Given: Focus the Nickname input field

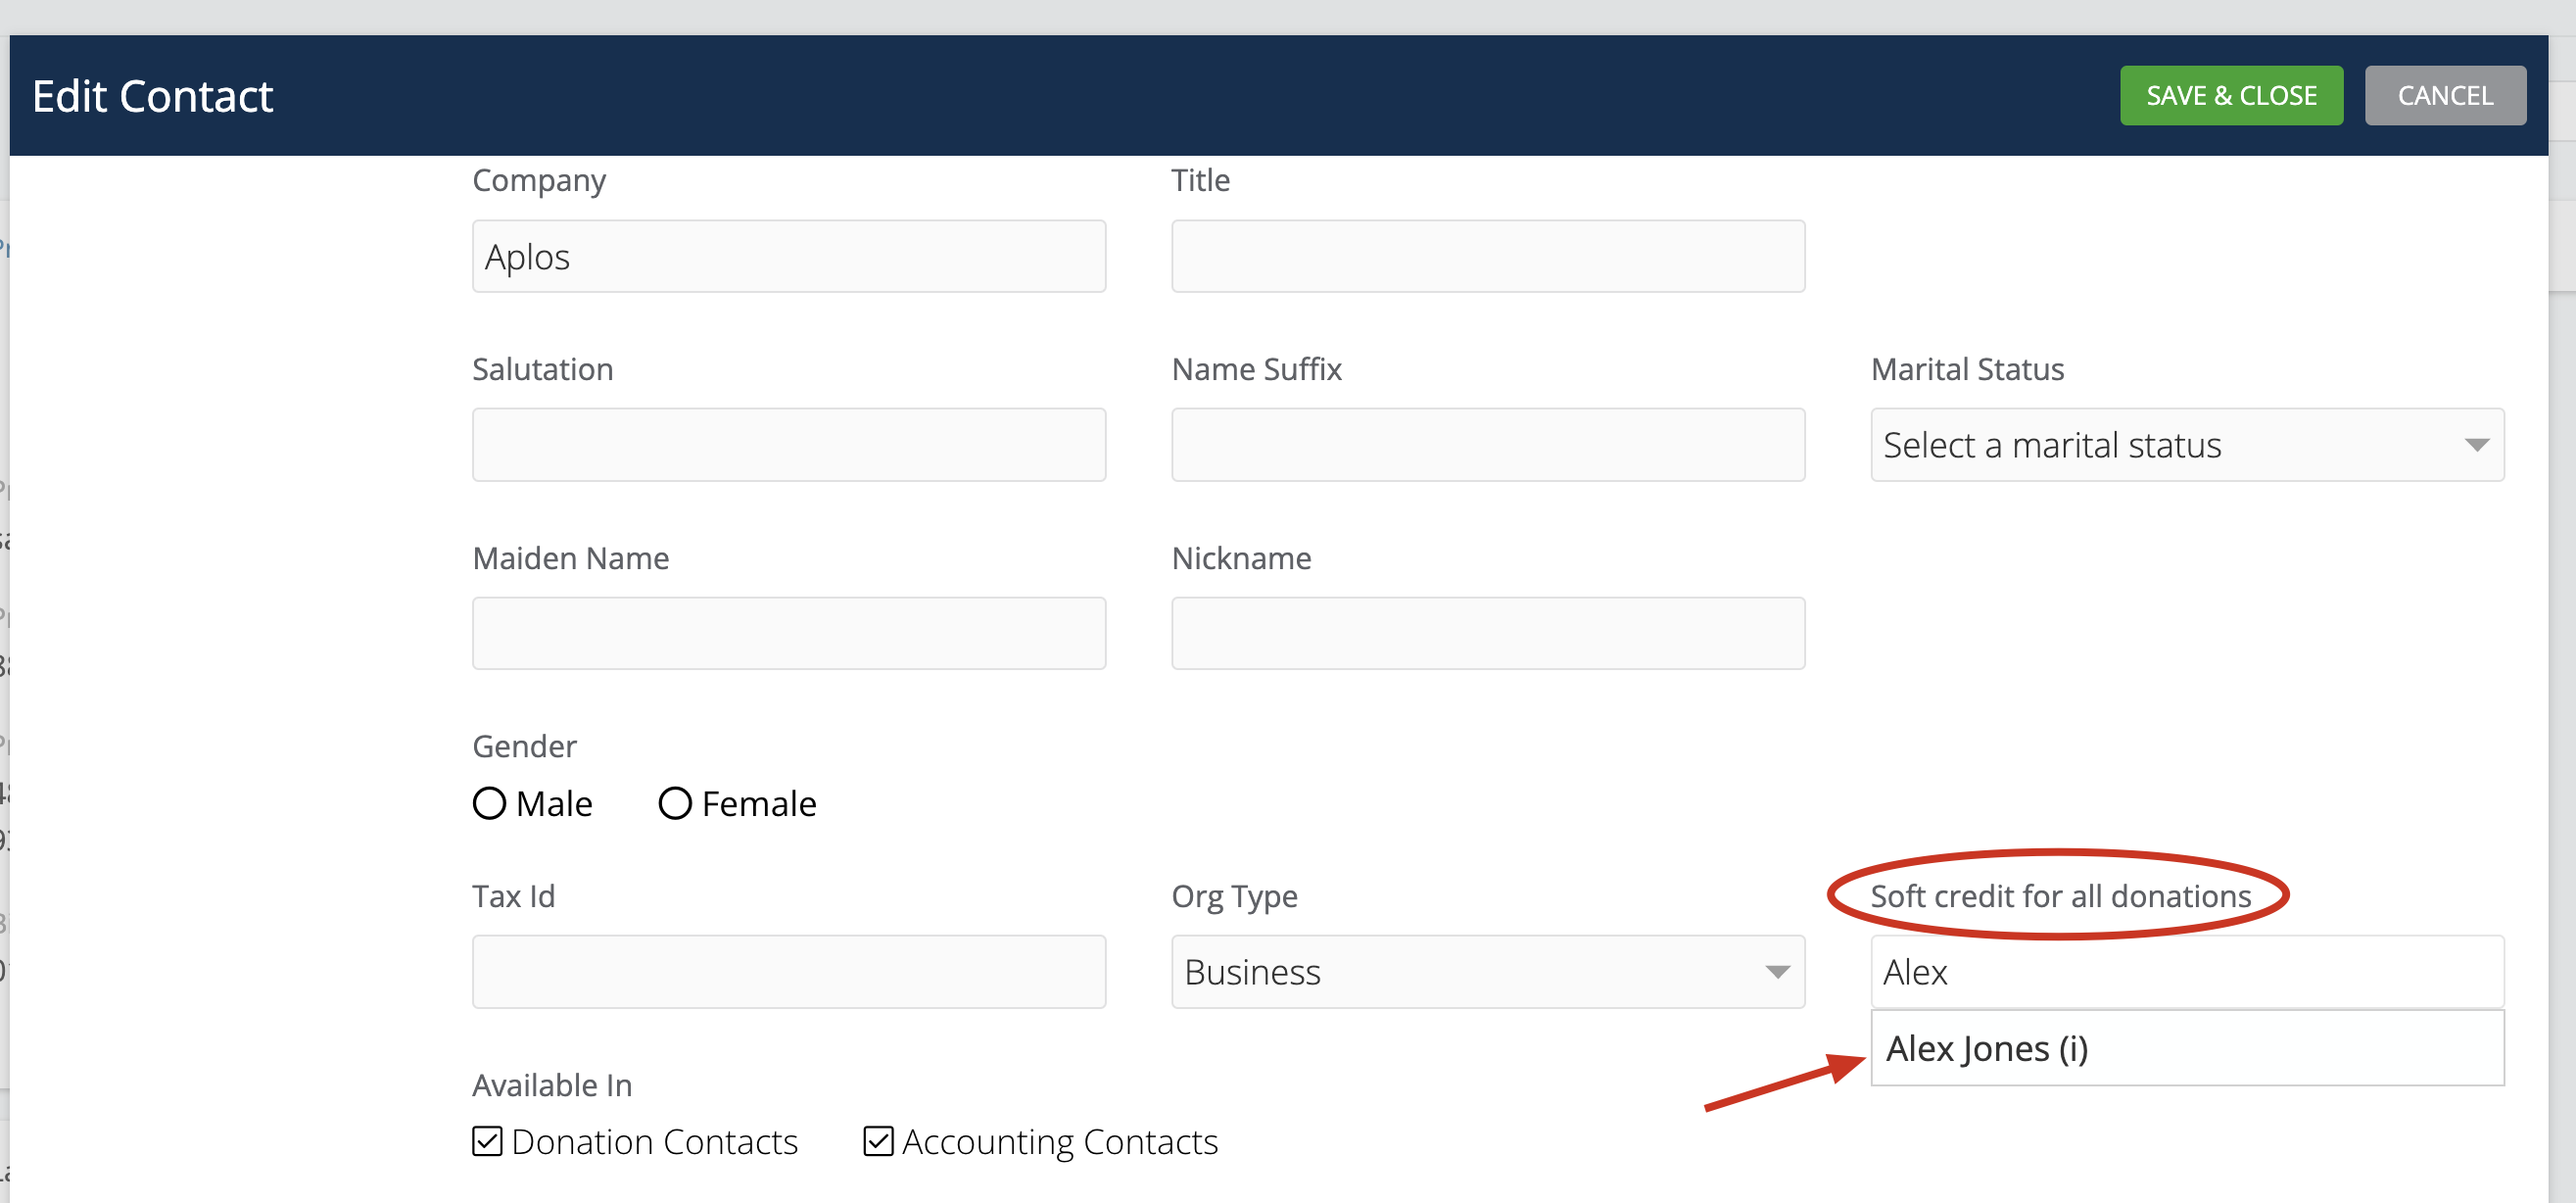Looking at the screenshot, I should (x=1488, y=633).
